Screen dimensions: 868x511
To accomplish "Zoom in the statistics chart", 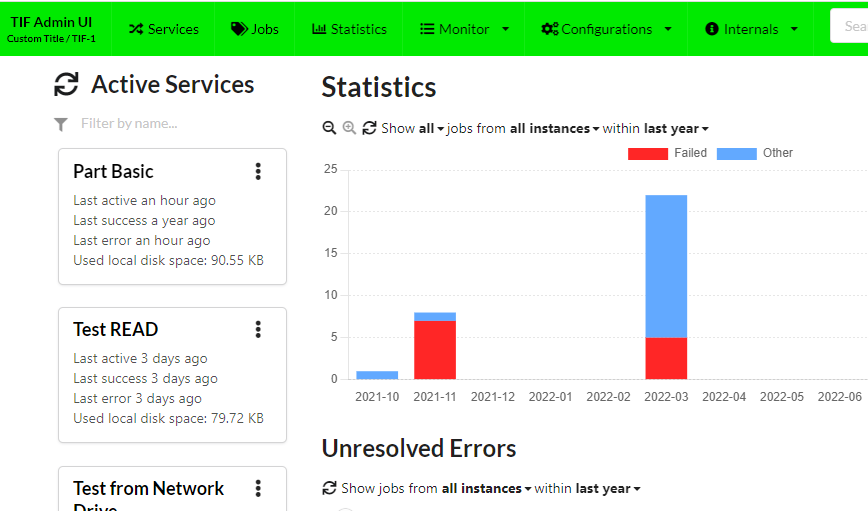I will pos(349,128).
